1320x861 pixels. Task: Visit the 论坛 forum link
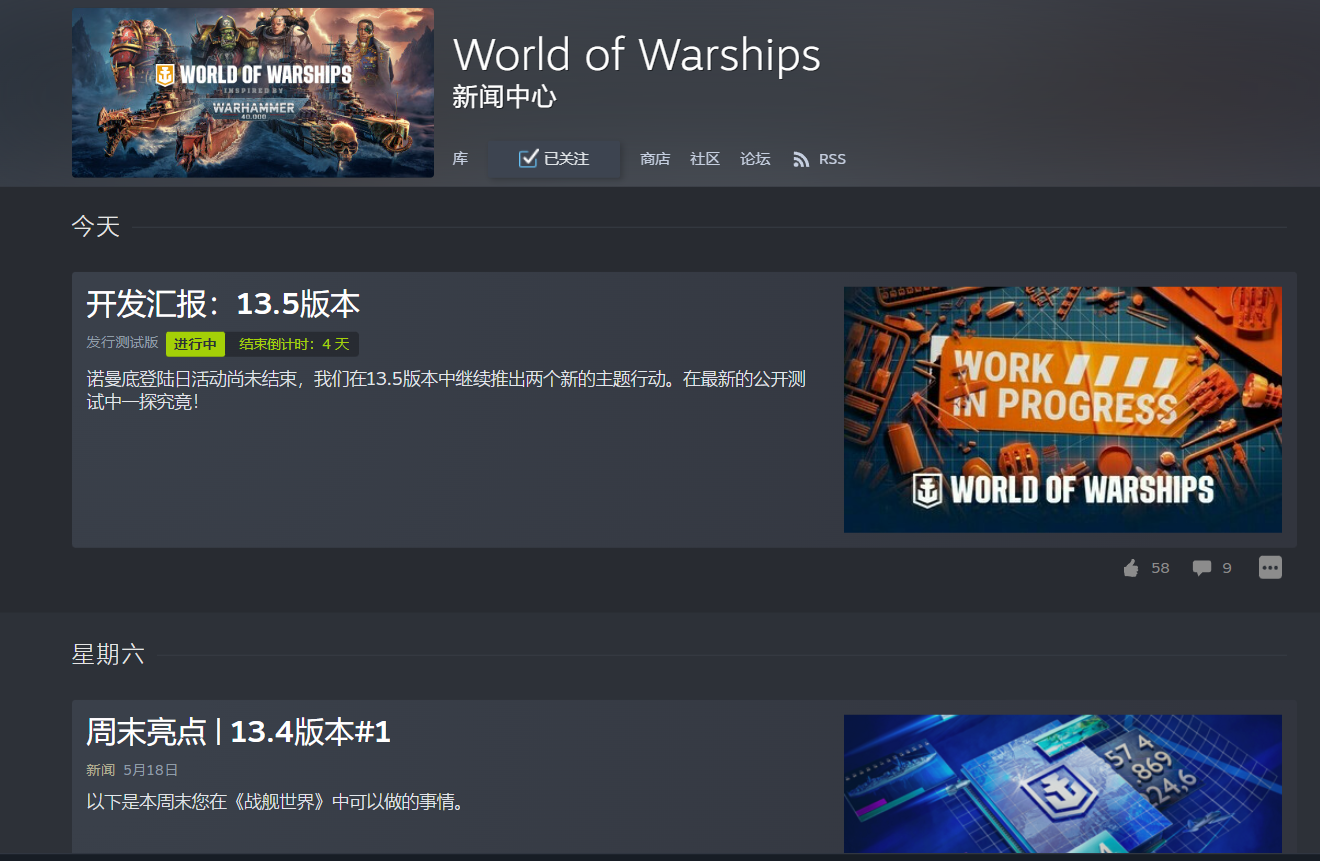pyautogui.click(x=755, y=158)
